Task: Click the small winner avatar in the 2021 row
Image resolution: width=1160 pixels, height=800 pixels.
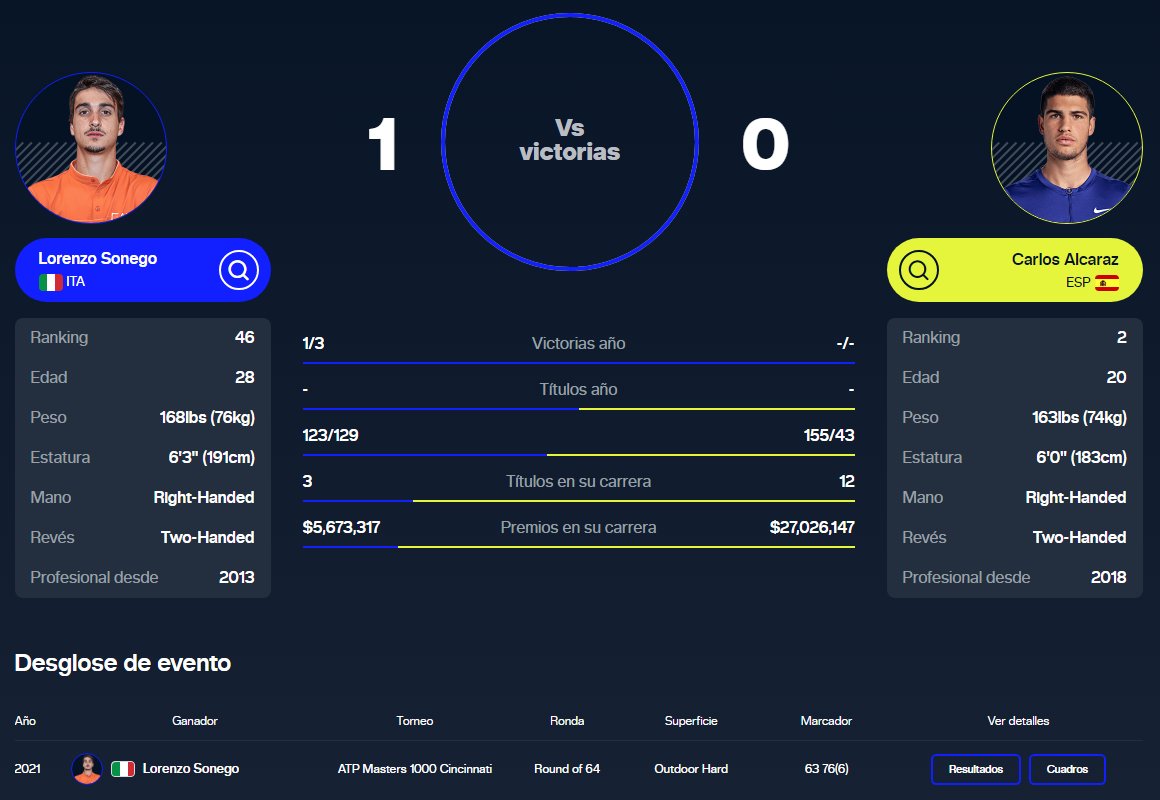Action: point(87,769)
